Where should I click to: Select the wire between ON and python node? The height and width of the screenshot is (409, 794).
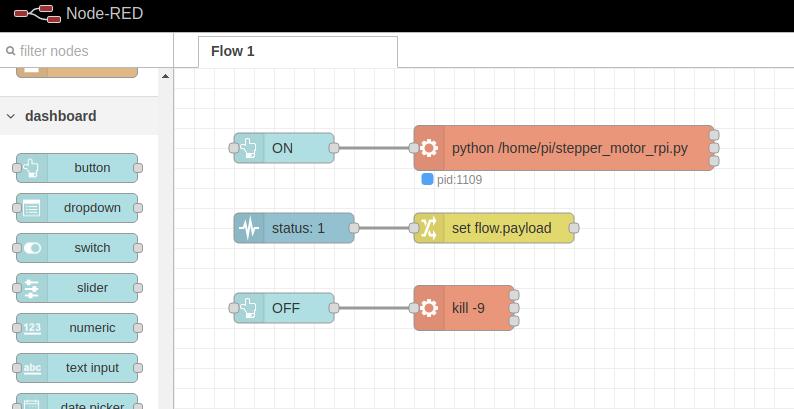tap(374, 148)
